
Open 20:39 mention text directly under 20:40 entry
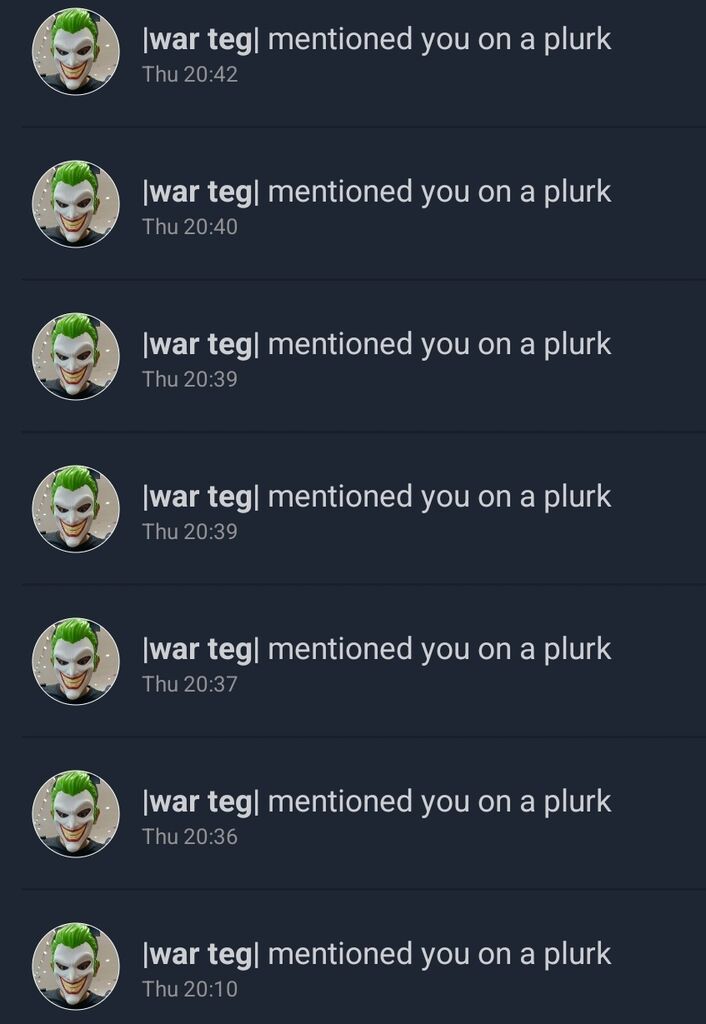coord(440,345)
